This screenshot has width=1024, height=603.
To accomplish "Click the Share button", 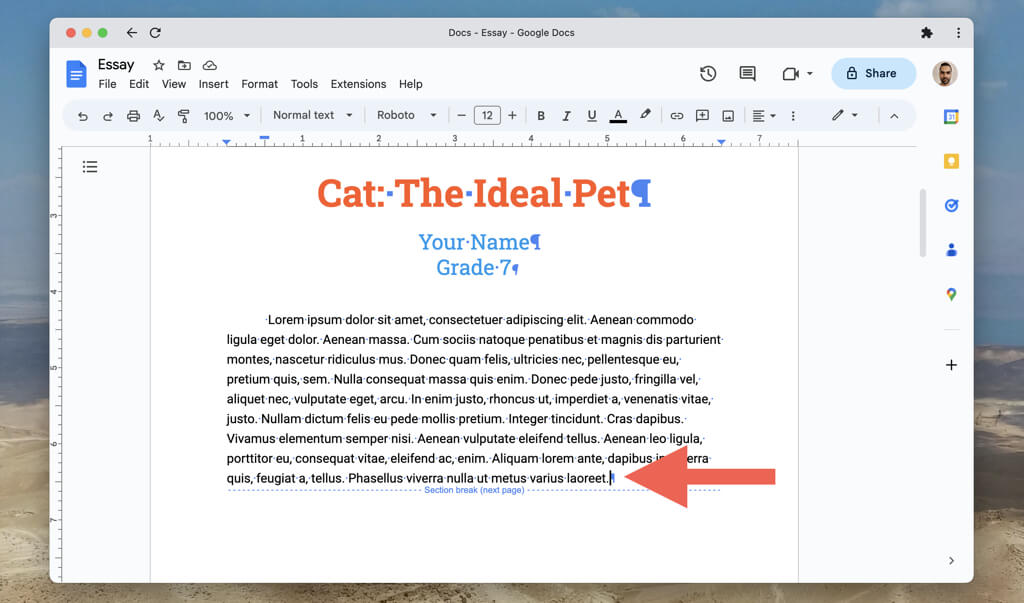I will [872, 73].
